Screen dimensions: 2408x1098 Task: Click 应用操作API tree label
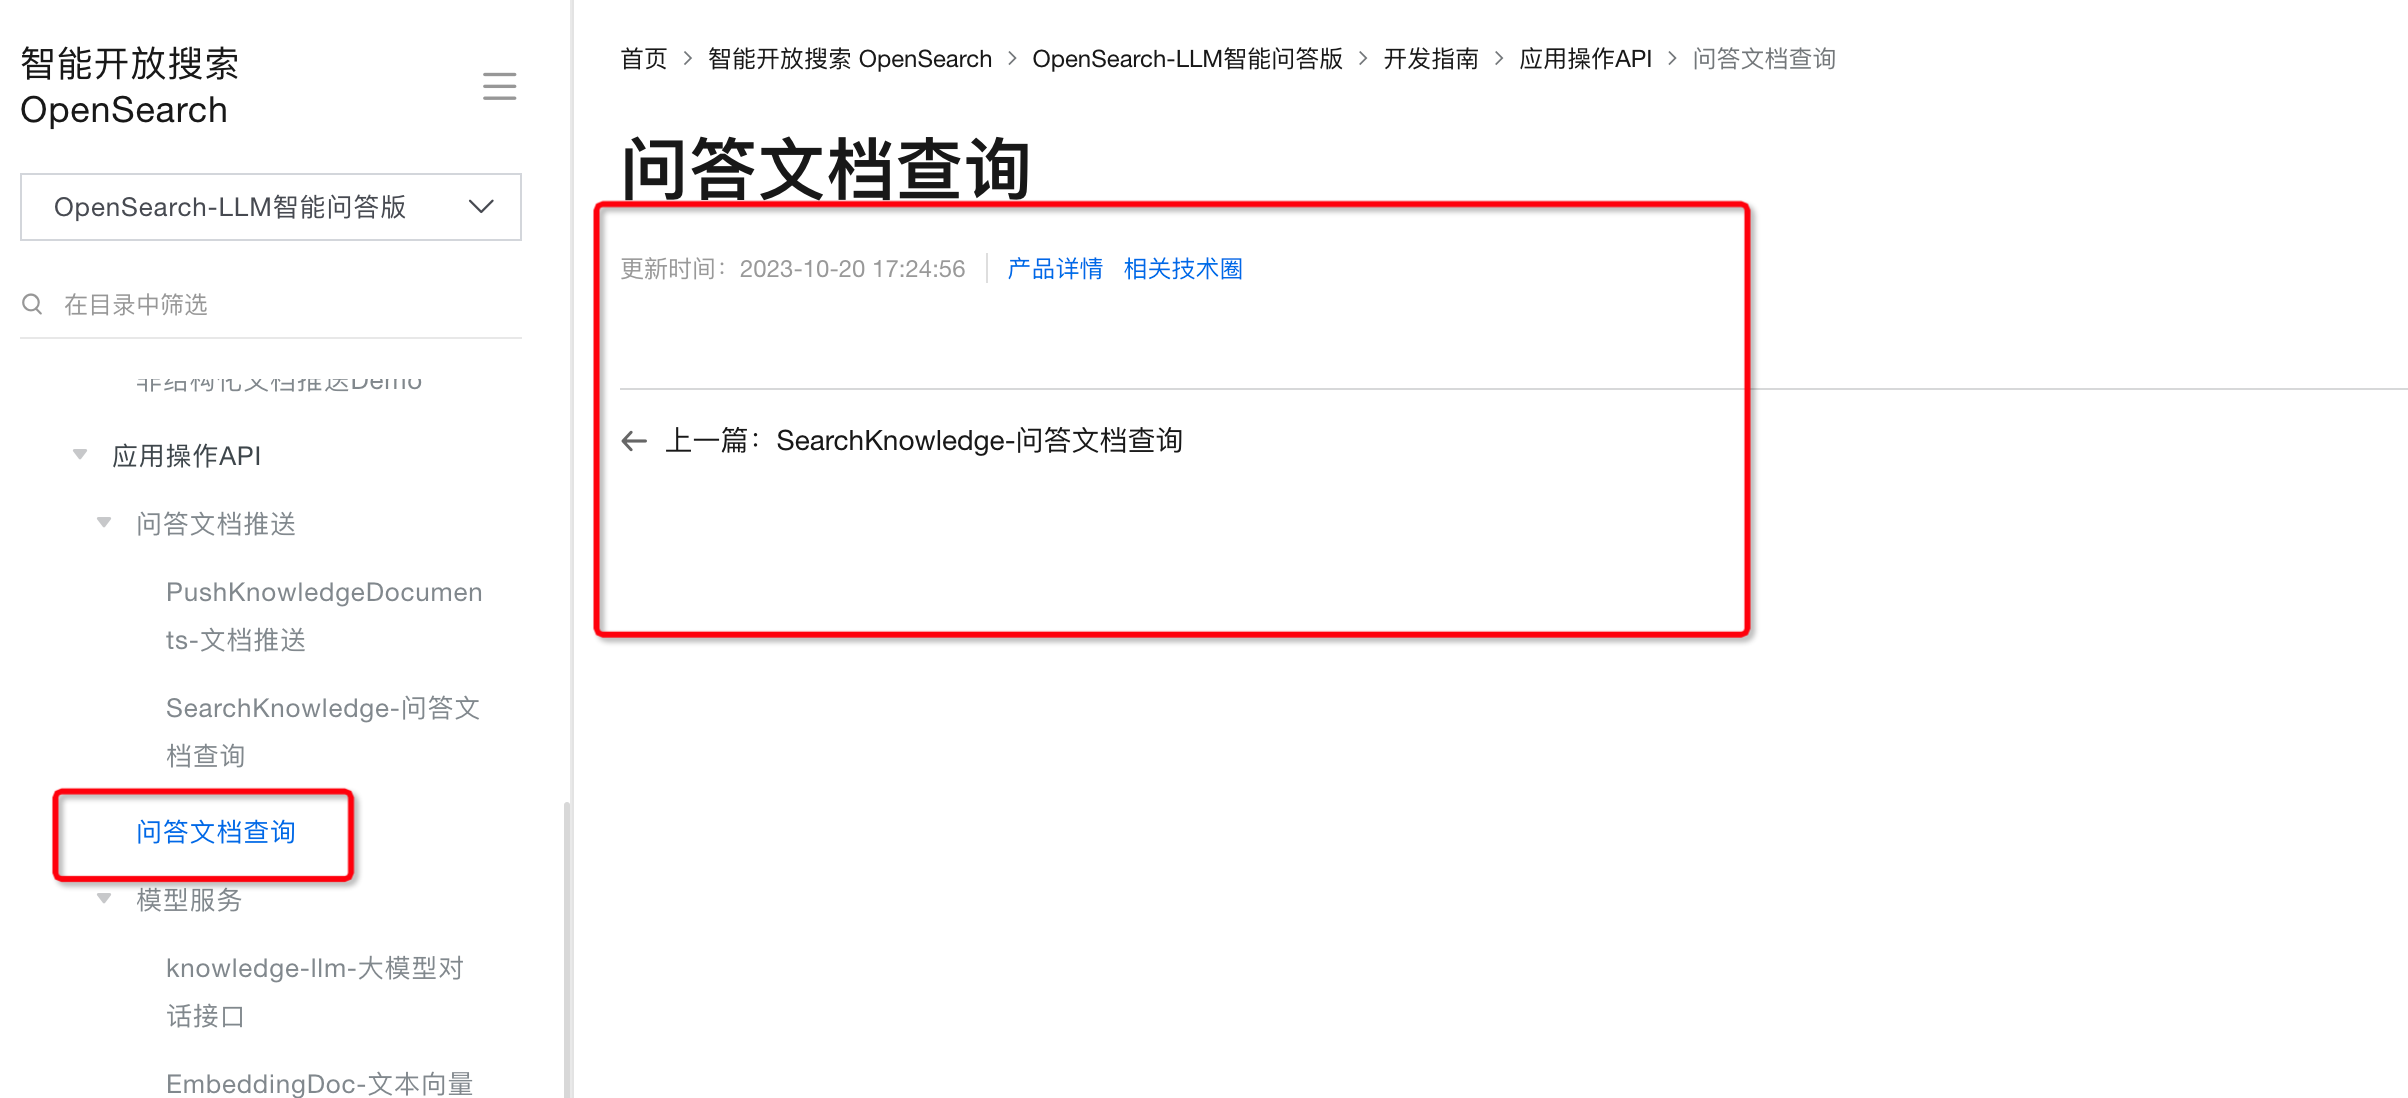point(186,456)
